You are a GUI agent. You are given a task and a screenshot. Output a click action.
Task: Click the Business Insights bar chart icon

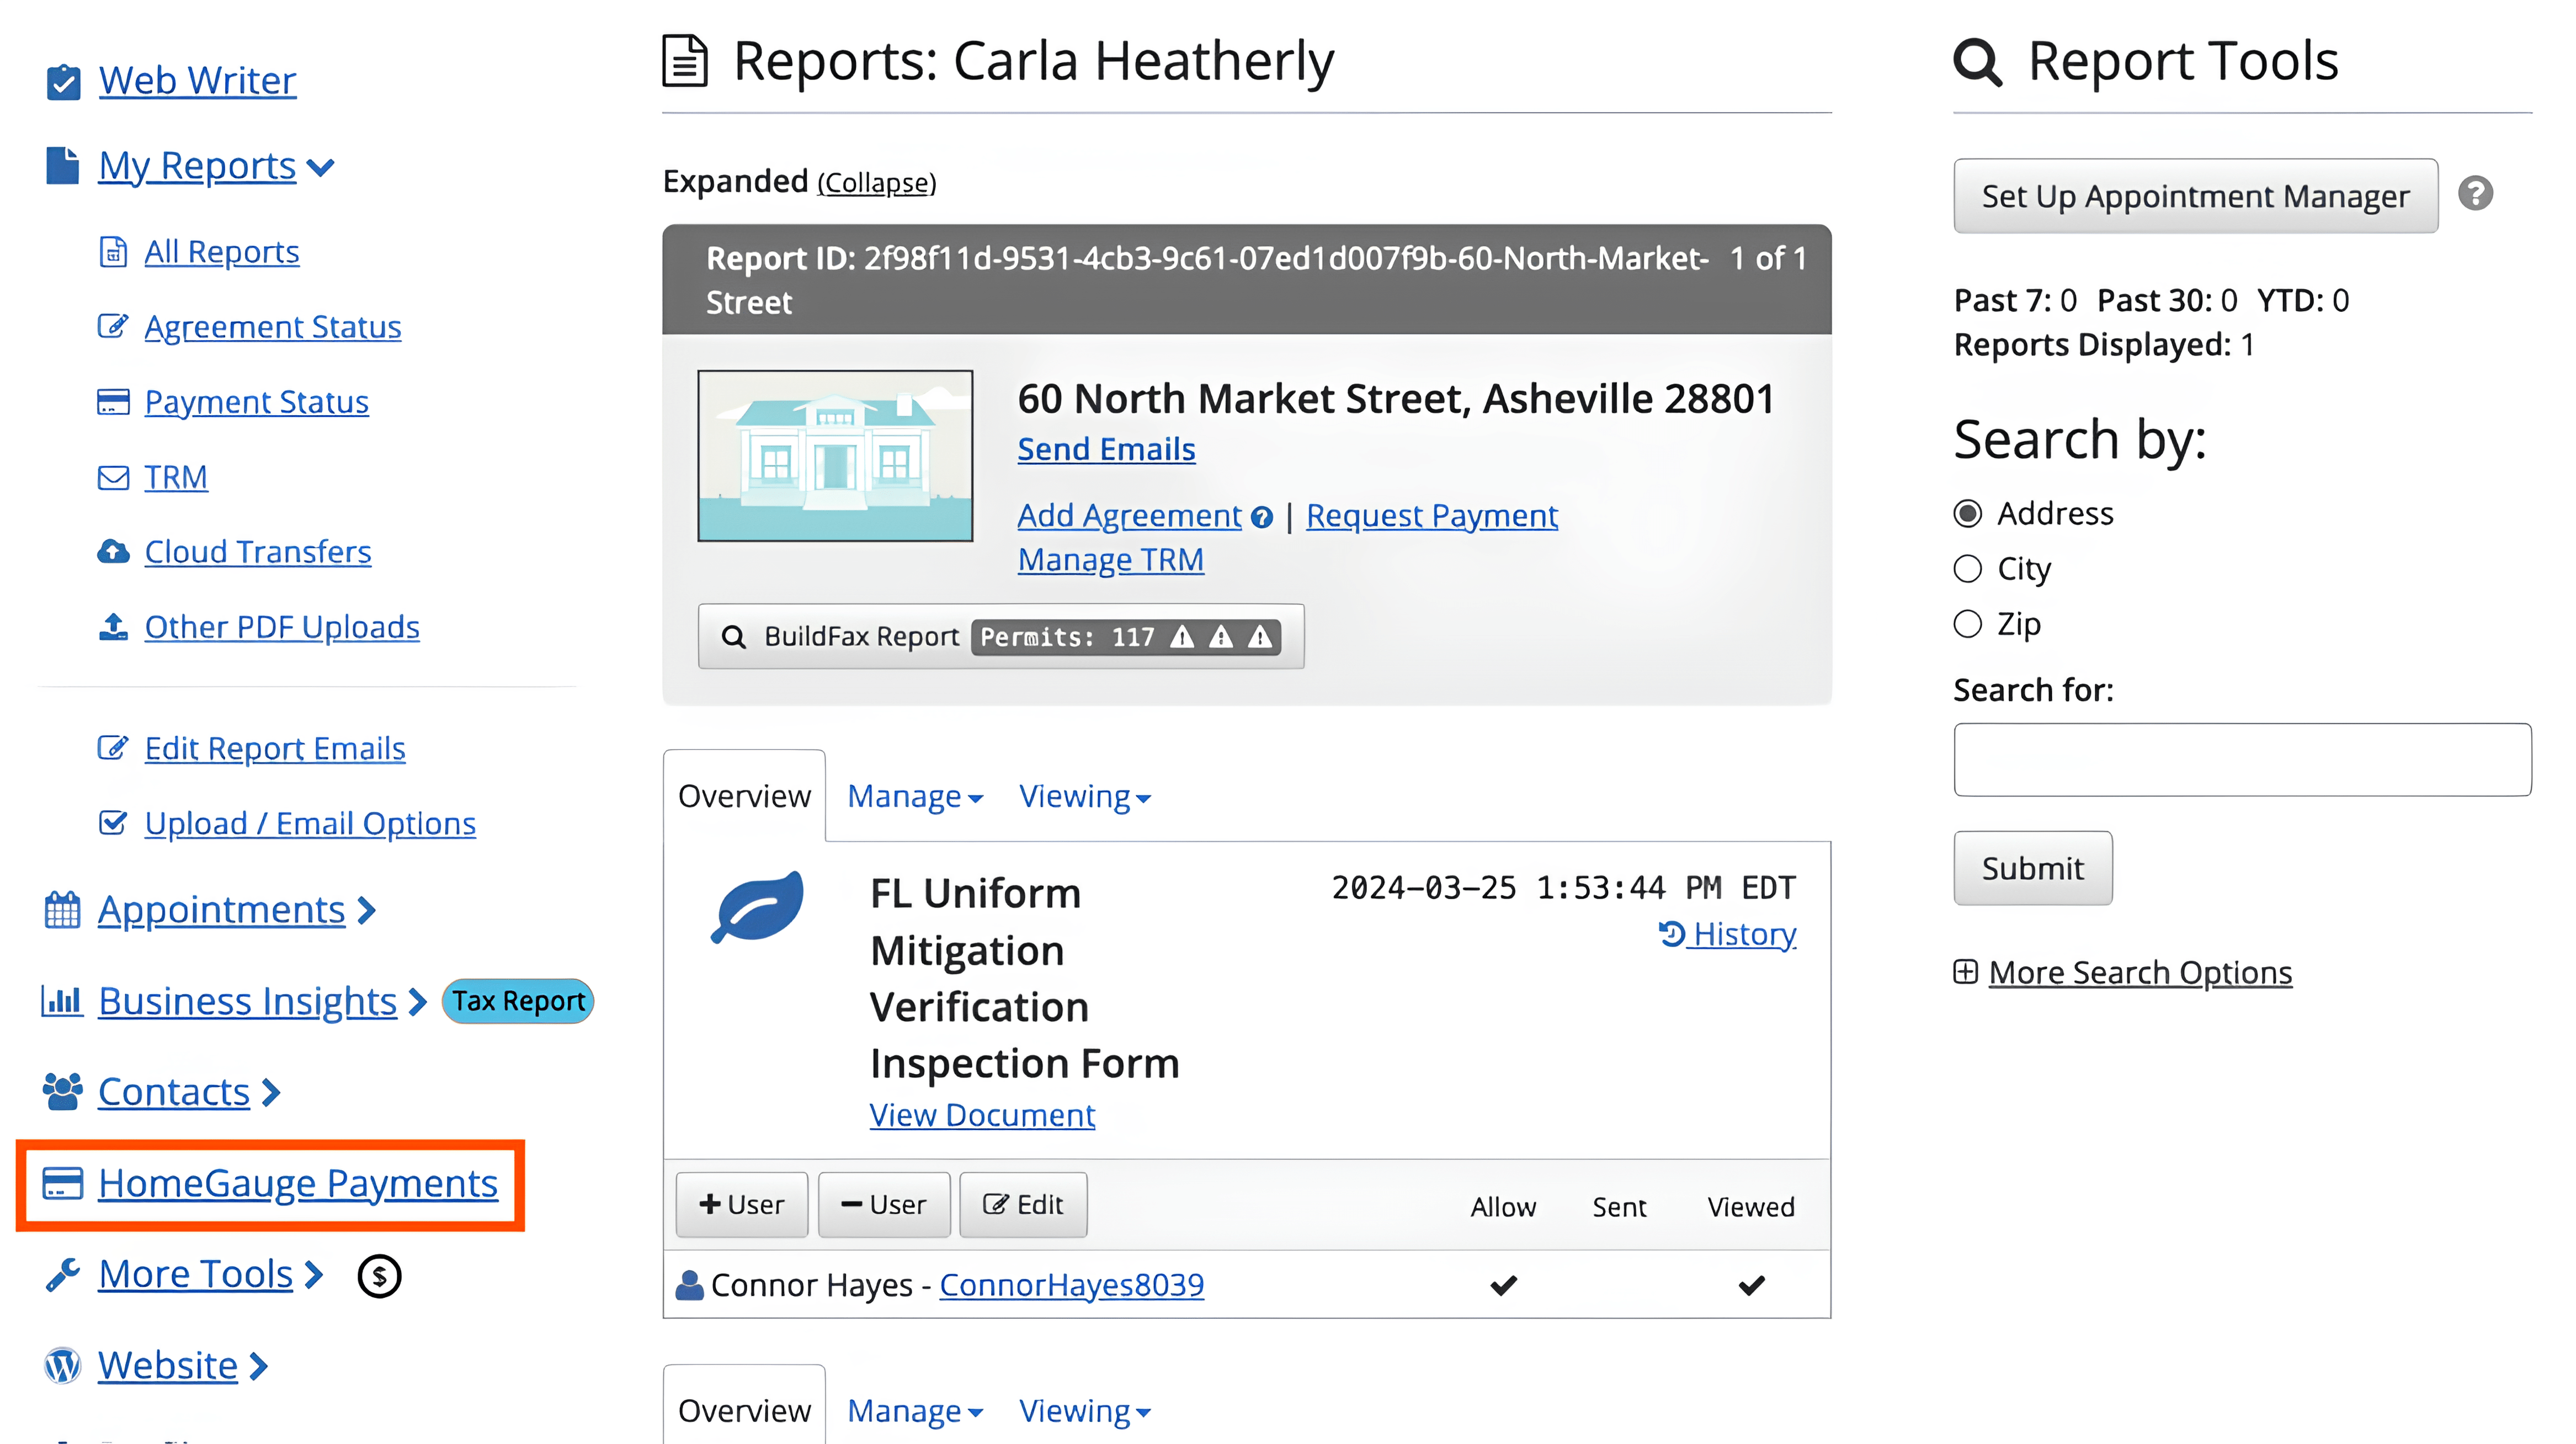click(62, 1000)
